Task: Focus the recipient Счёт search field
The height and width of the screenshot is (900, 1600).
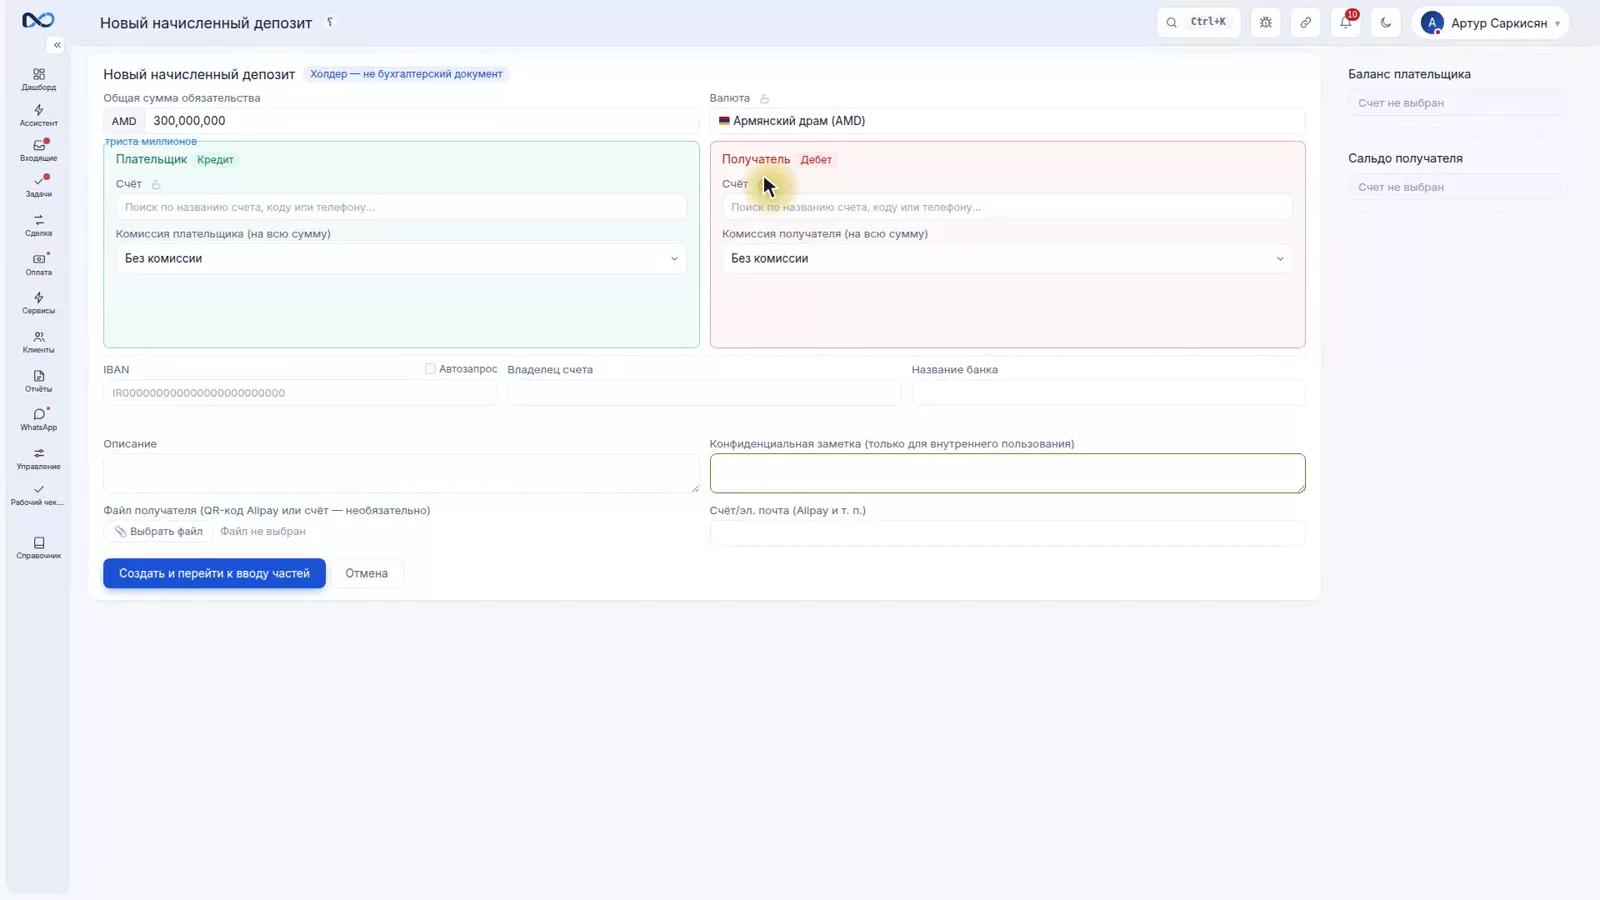Action: tap(1007, 207)
